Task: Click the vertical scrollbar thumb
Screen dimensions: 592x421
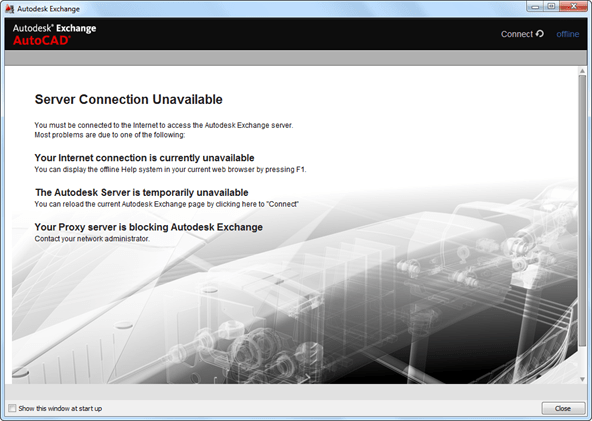Action: click(x=582, y=211)
